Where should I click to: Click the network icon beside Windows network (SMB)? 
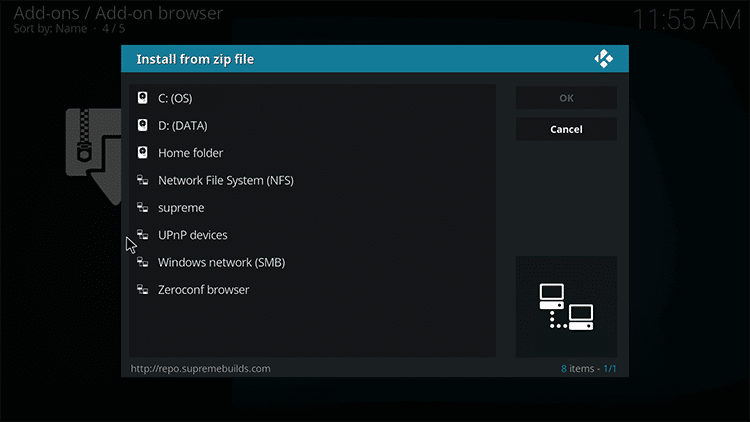(143, 262)
